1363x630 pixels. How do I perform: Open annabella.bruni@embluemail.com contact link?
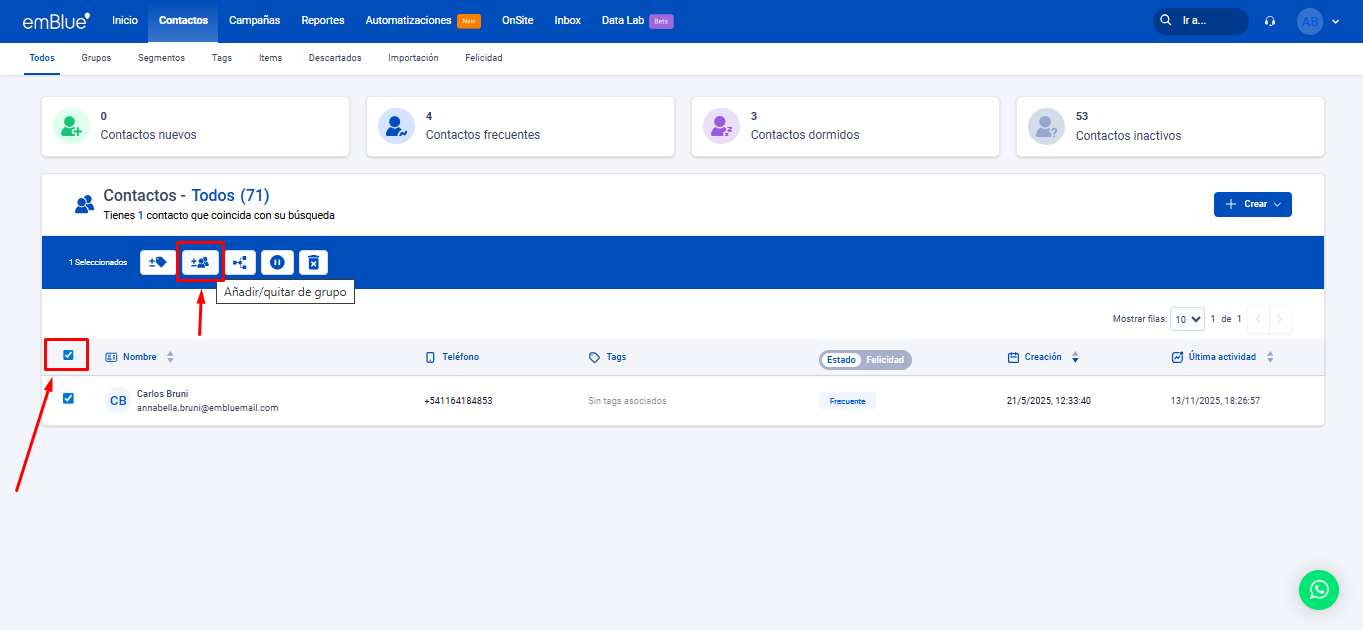pos(207,408)
